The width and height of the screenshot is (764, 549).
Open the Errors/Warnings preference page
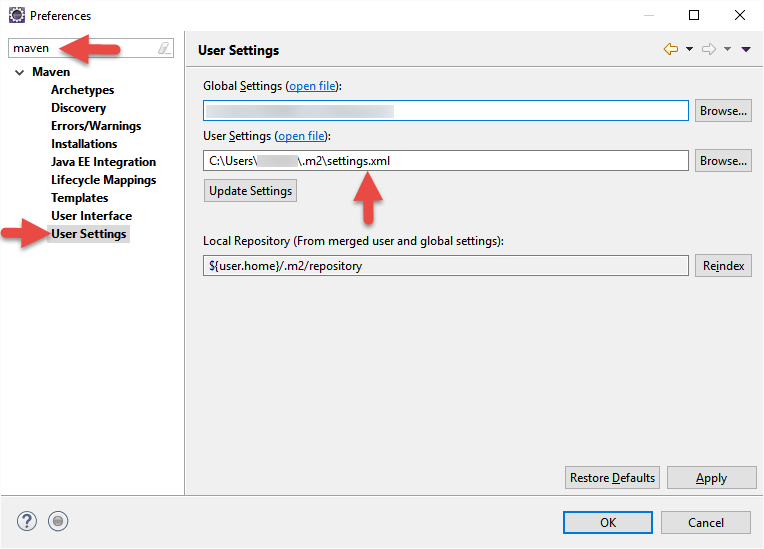pyautogui.click(x=96, y=126)
